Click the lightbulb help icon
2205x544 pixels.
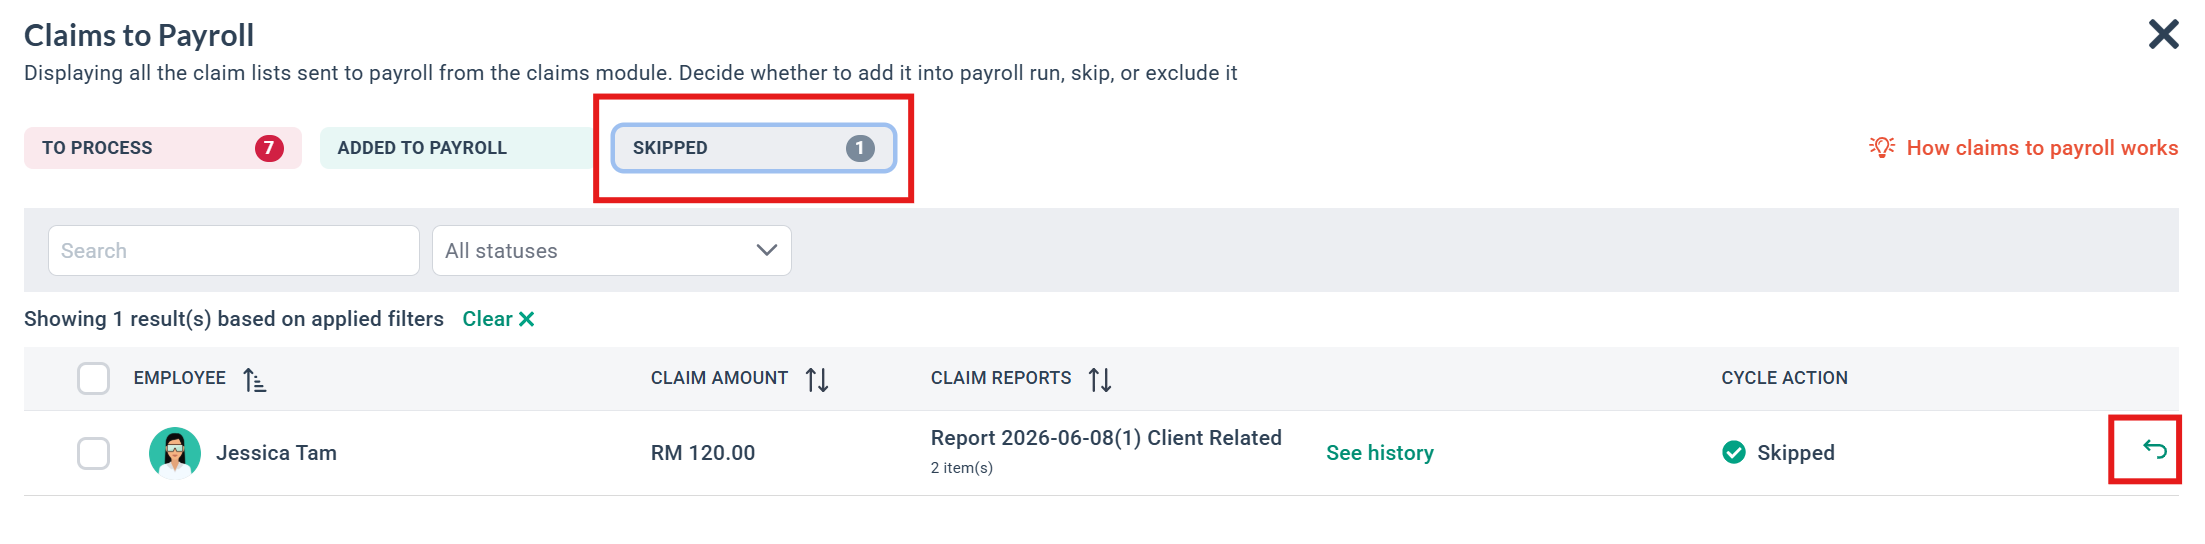coord(1882,147)
